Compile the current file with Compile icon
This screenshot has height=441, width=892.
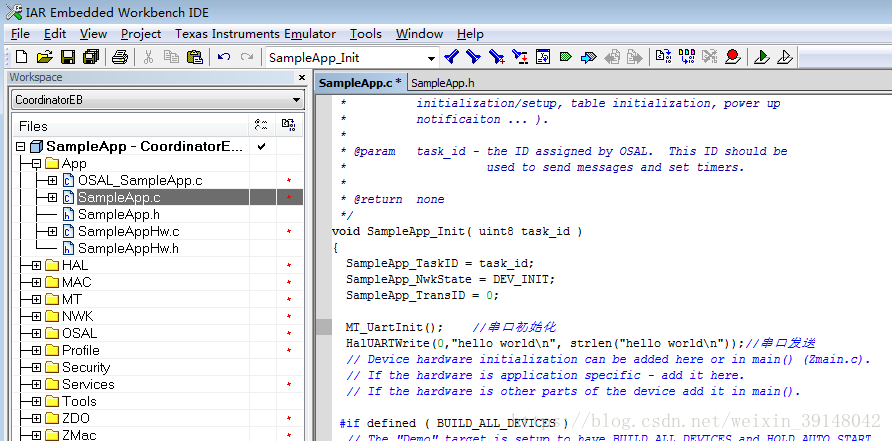(663, 56)
